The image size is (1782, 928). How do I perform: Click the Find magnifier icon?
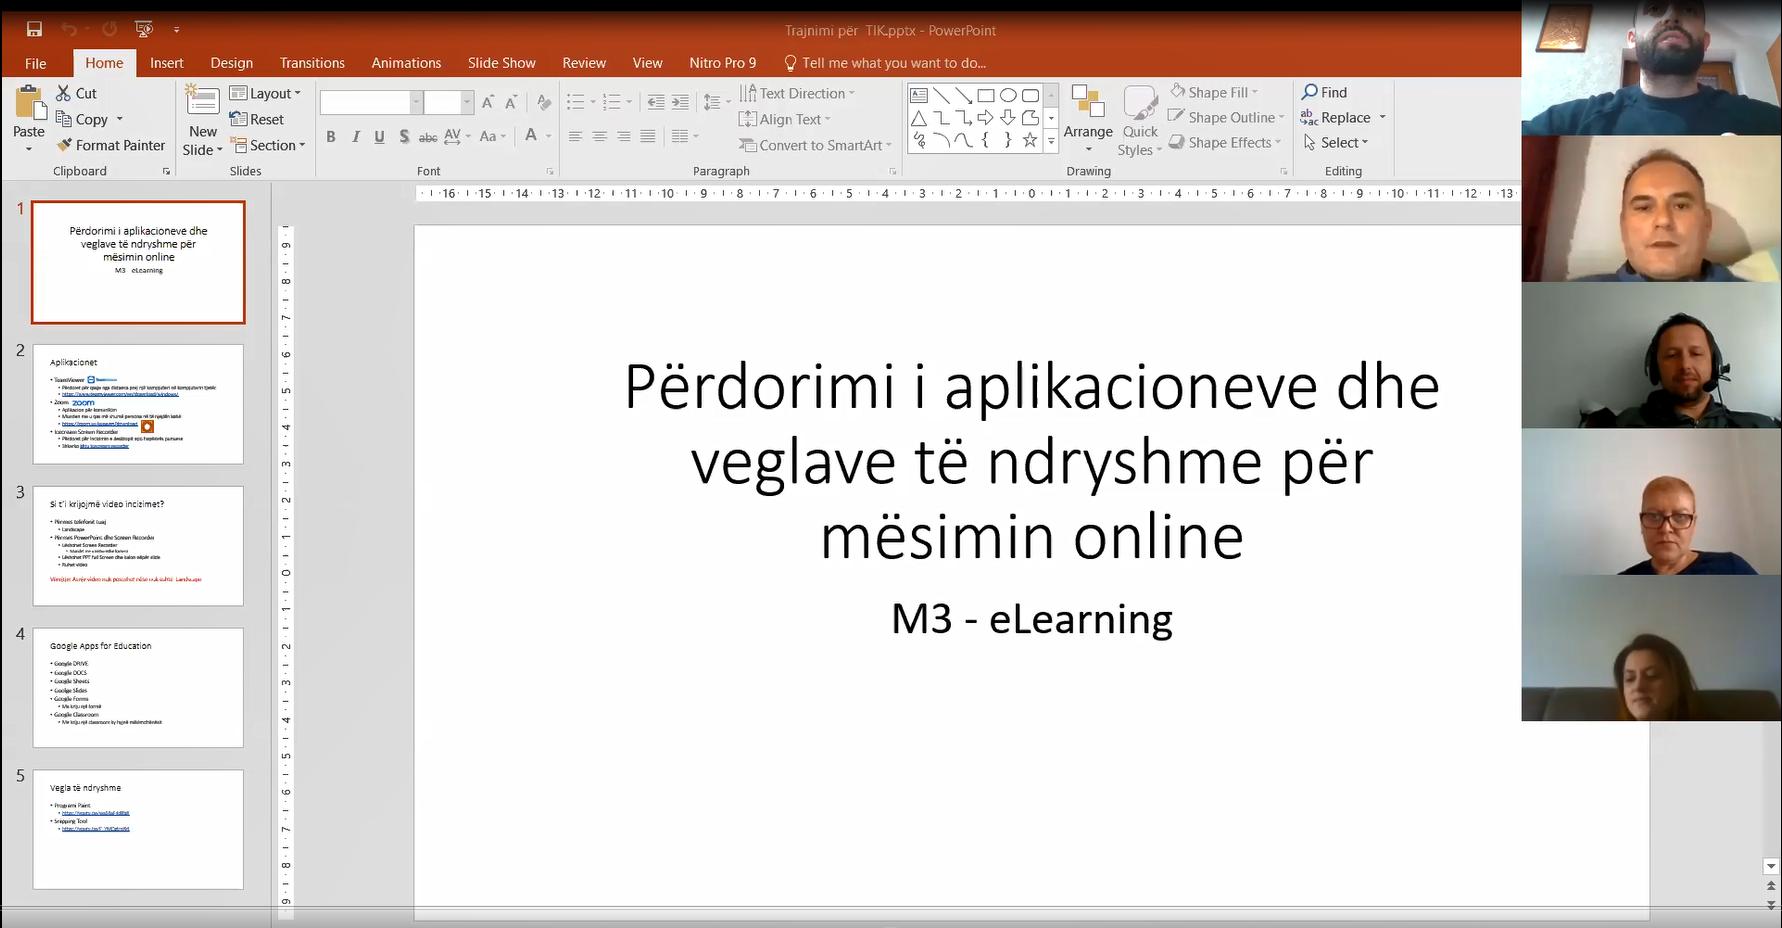[1309, 92]
